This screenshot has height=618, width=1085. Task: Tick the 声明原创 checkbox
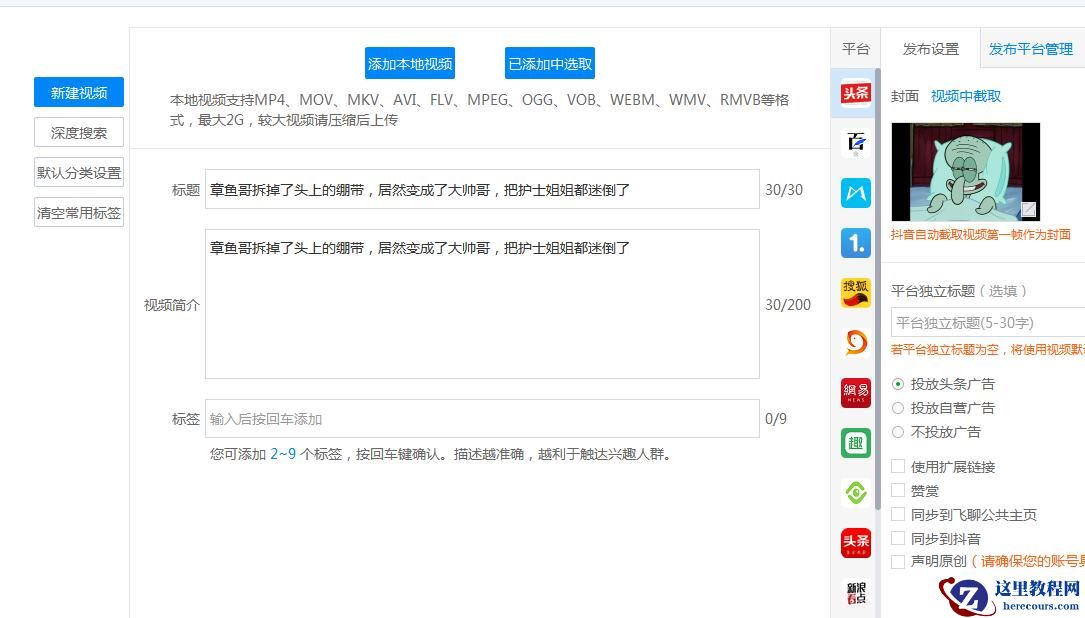898,561
